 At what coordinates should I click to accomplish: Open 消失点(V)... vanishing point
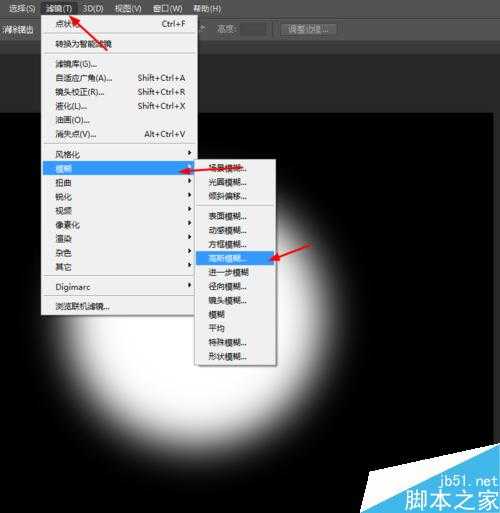coord(119,134)
